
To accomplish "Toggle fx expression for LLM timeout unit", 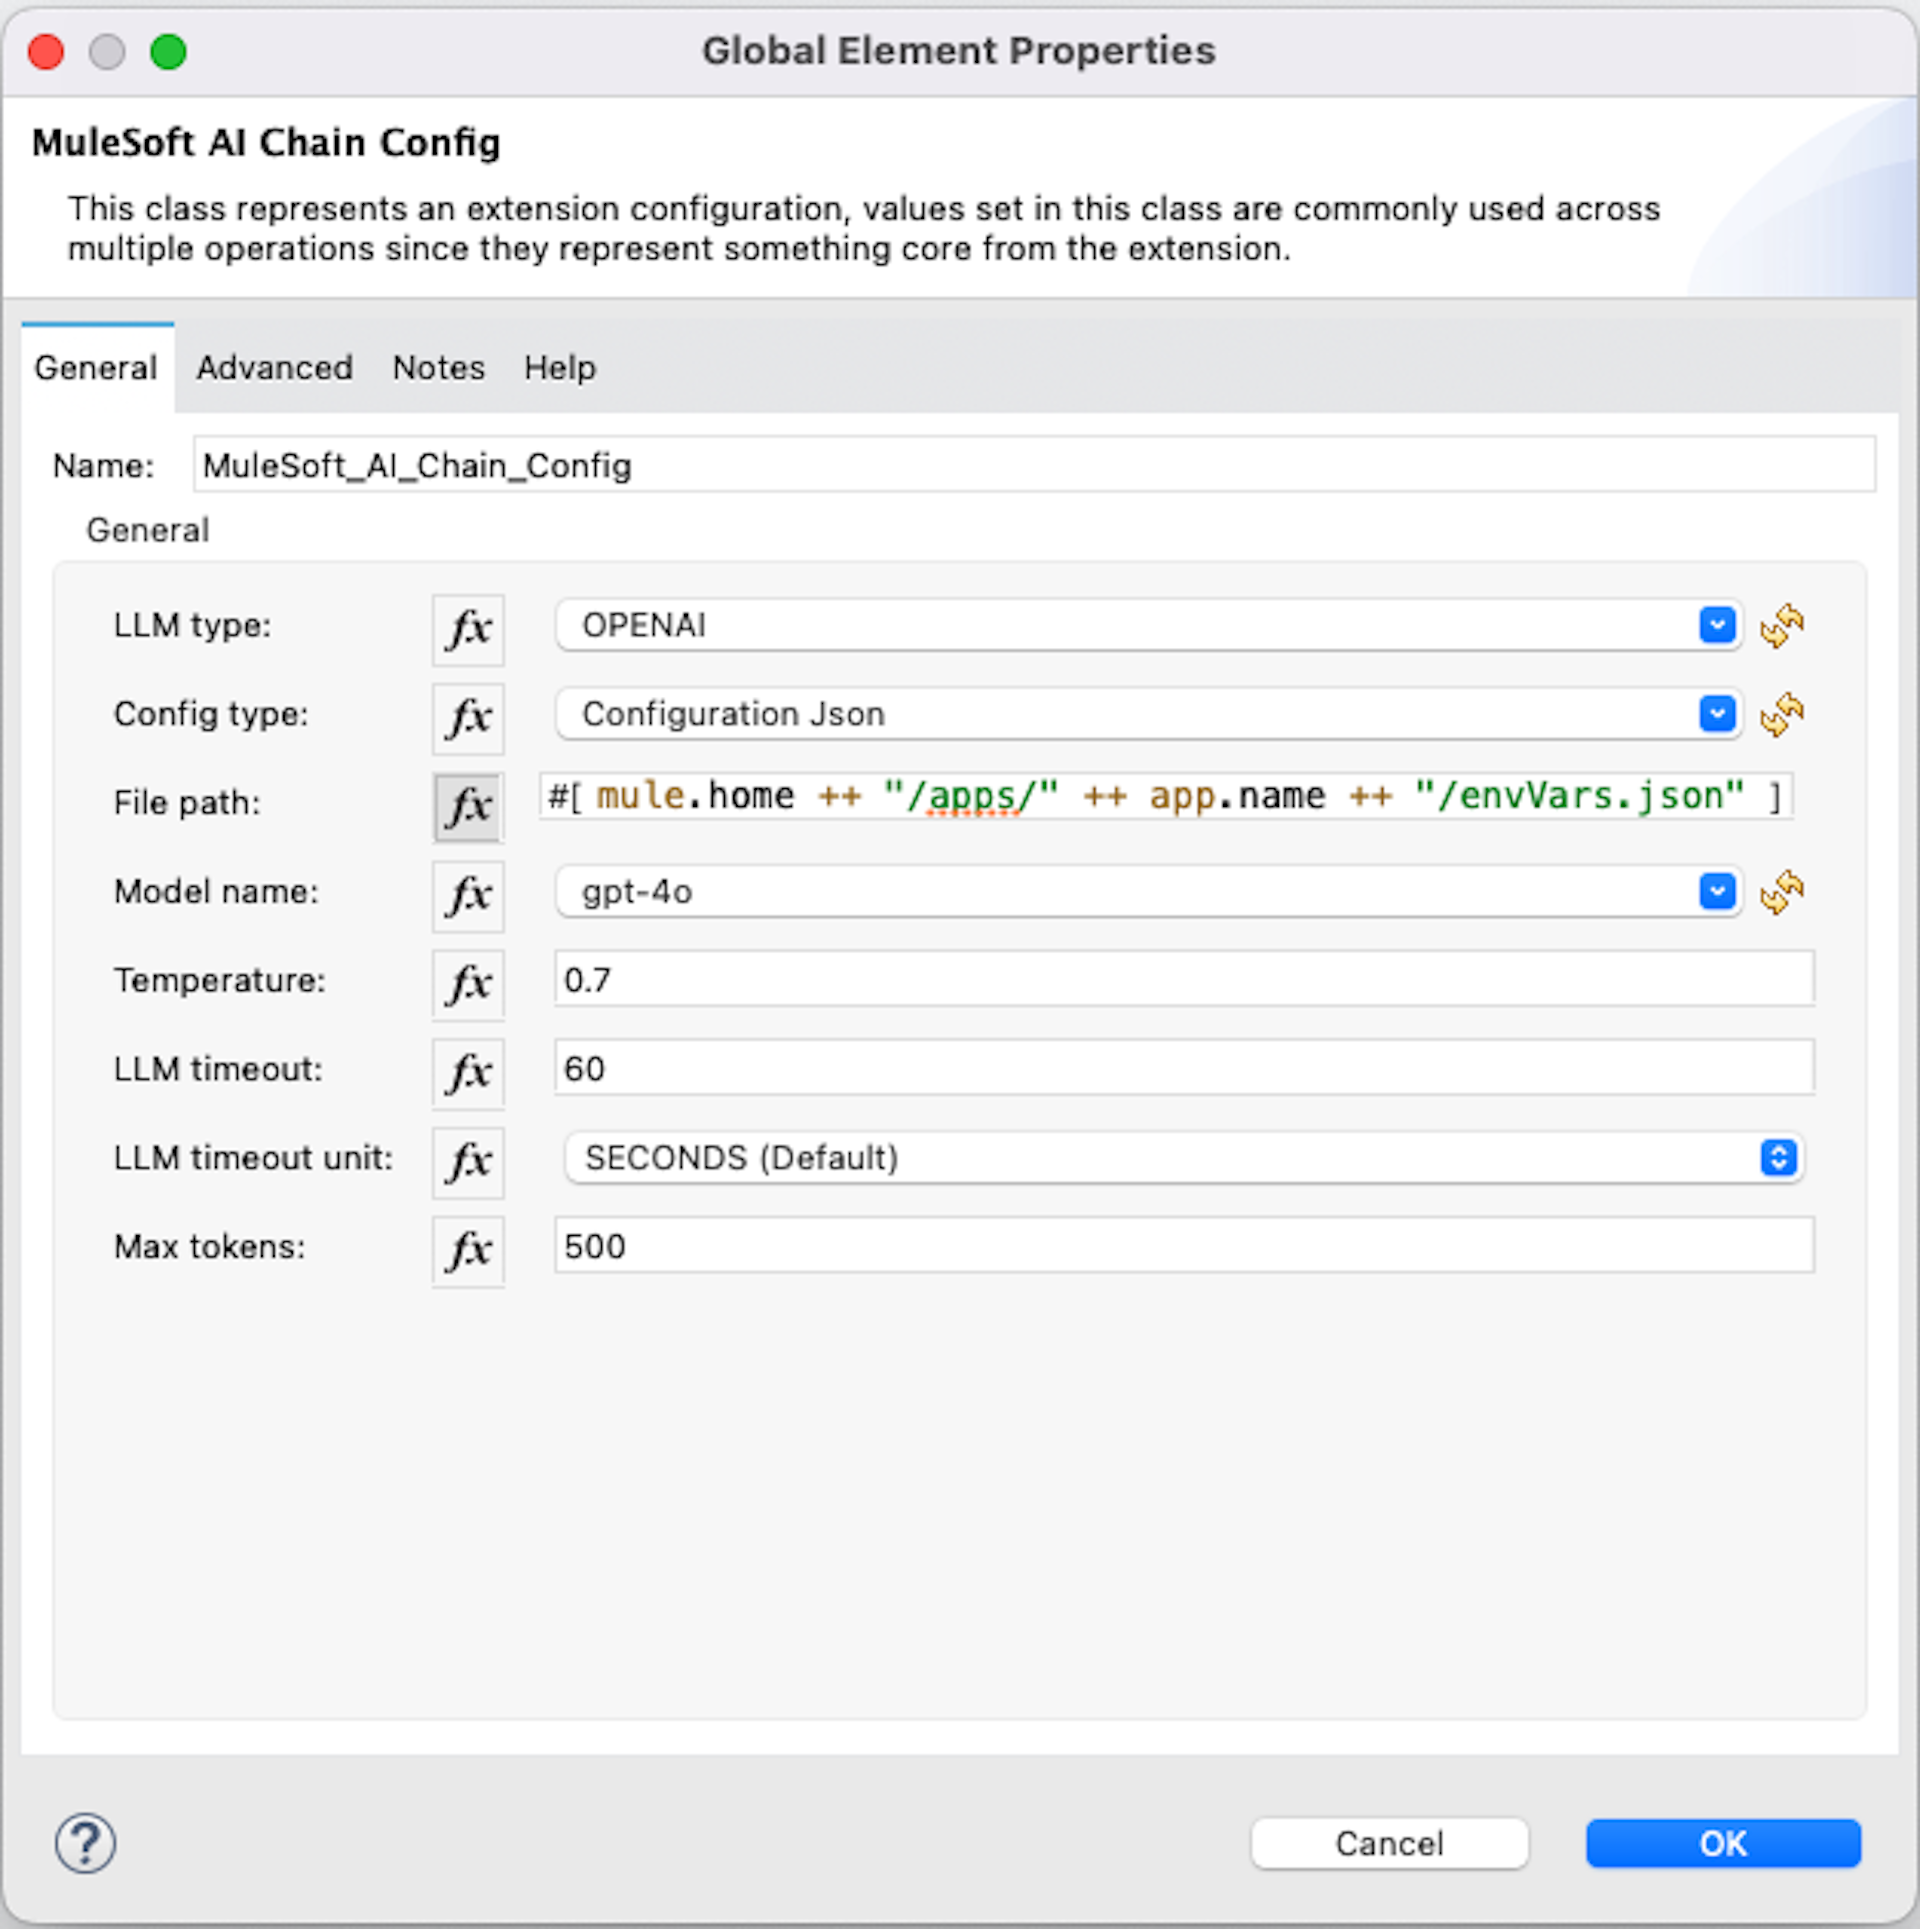I will tap(468, 1162).
